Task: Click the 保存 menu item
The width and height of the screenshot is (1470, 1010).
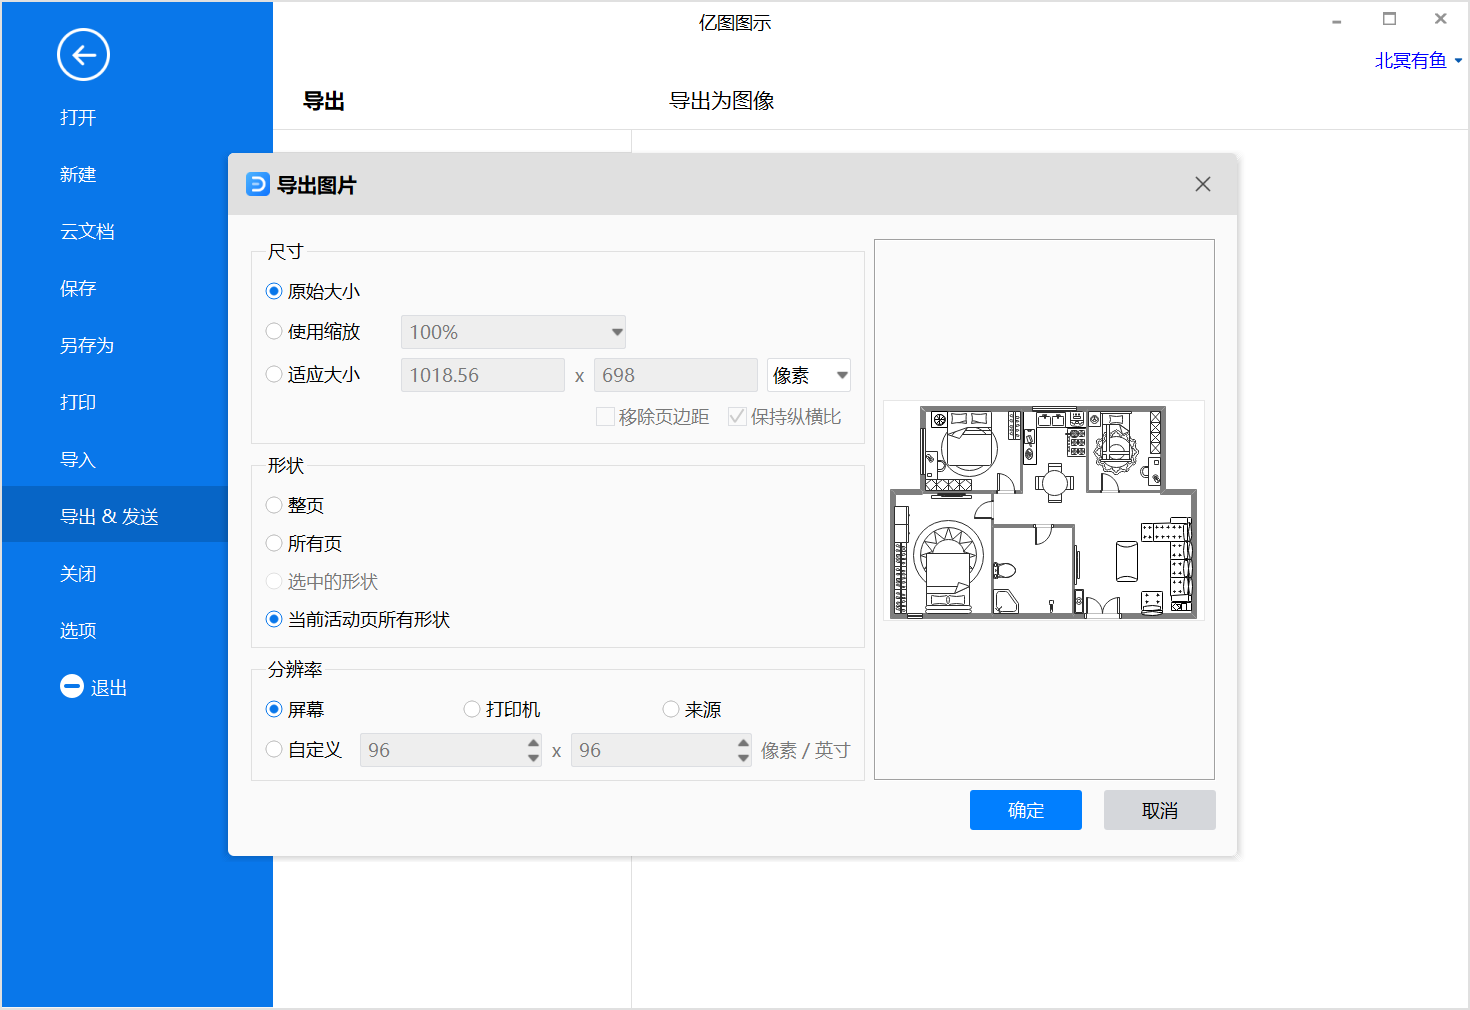Action: click(78, 288)
